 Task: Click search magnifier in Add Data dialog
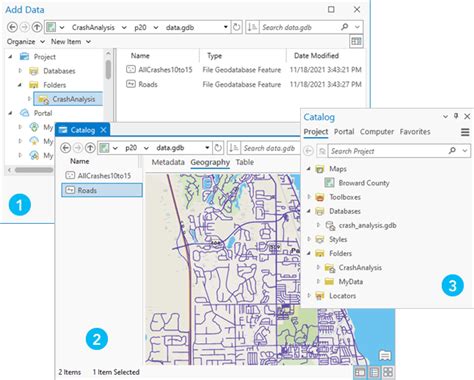[345, 27]
